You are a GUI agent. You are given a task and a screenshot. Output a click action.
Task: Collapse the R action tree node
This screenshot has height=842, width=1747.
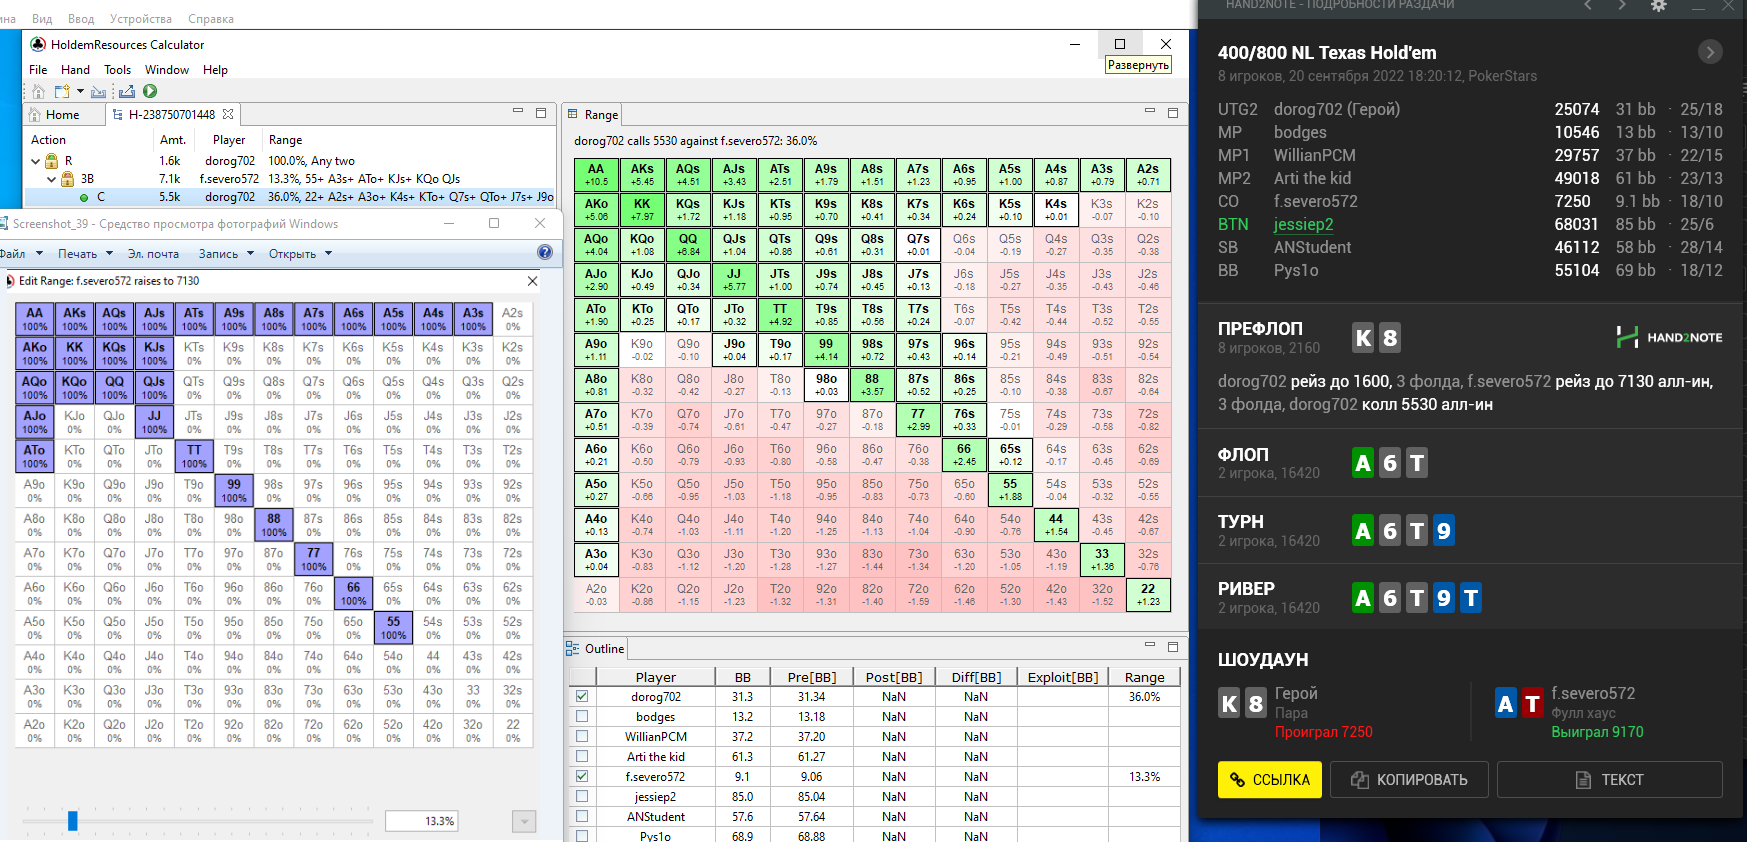click(x=36, y=160)
